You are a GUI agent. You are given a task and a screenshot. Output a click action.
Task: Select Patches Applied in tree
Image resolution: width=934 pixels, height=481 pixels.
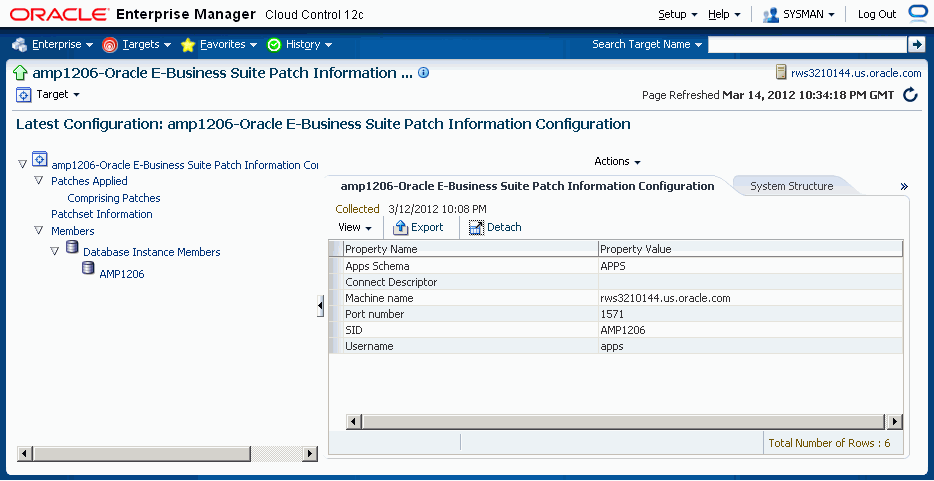click(89, 181)
